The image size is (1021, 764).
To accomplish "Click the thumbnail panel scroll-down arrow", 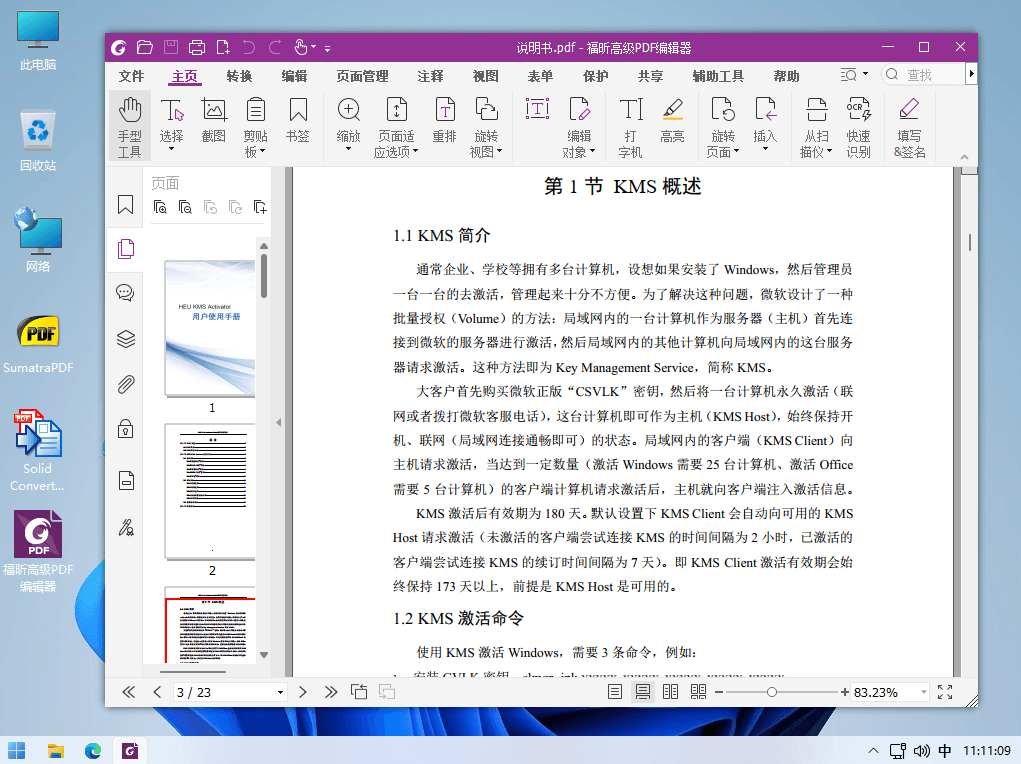I will [264, 655].
